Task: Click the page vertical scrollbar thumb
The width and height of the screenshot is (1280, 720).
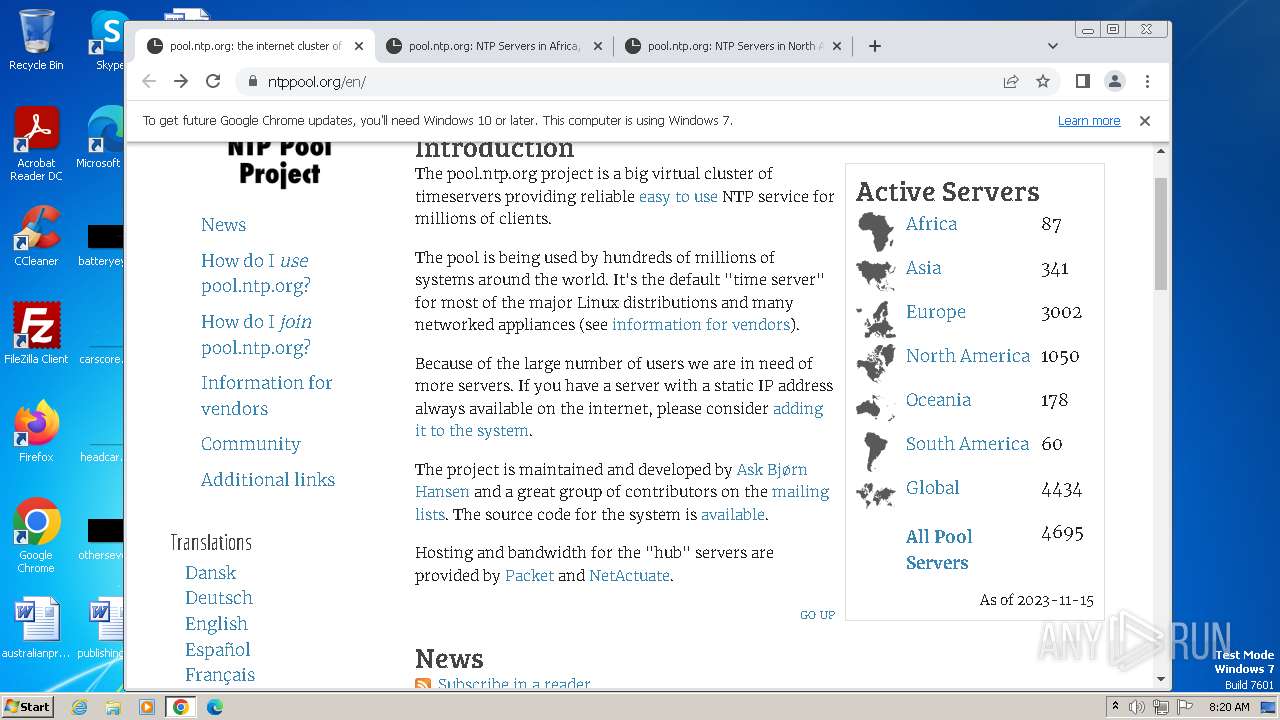Action: (x=1161, y=234)
